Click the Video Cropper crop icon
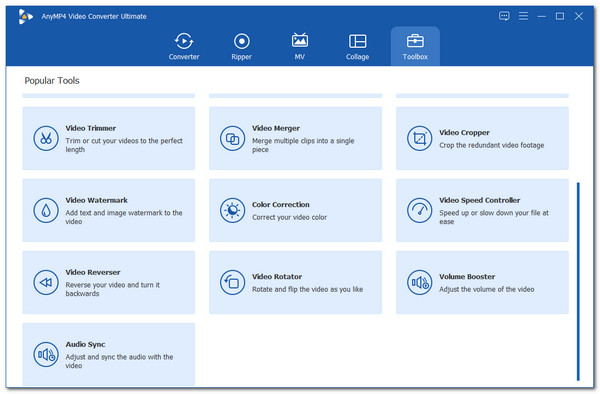Viewport: 600px width, 394px height. (x=419, y=138)
